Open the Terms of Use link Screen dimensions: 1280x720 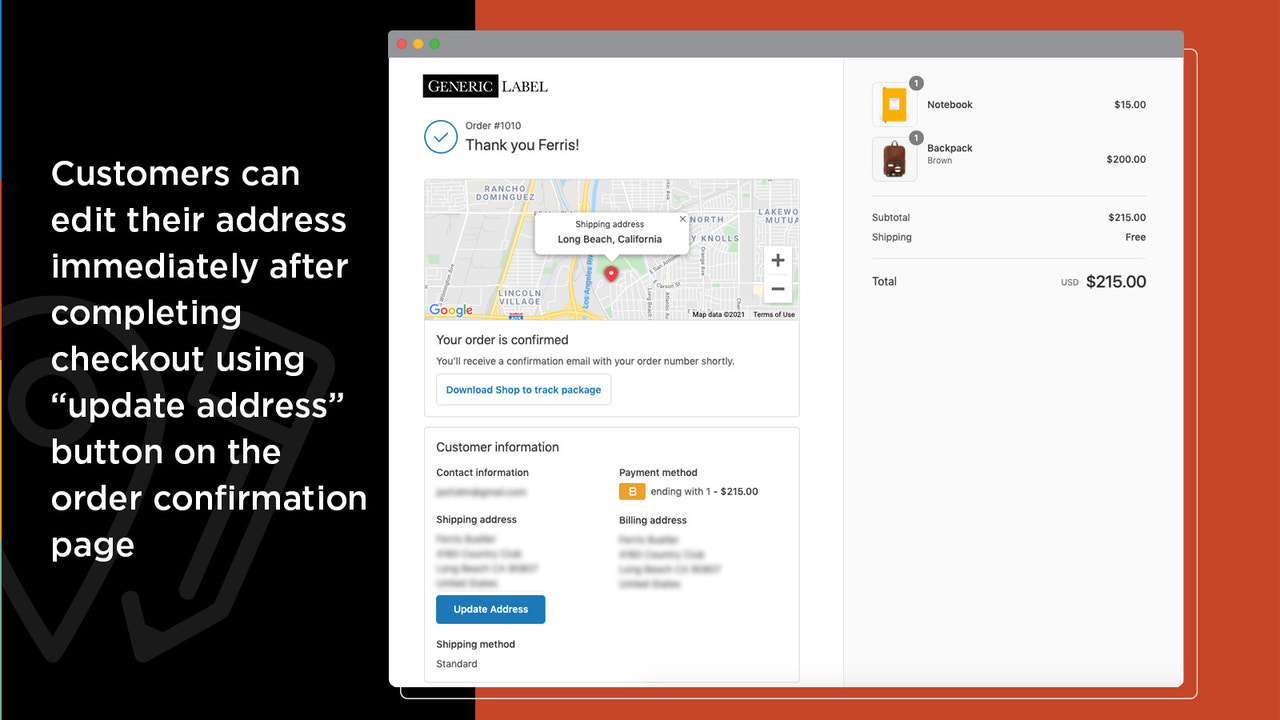tap(773, 313)
